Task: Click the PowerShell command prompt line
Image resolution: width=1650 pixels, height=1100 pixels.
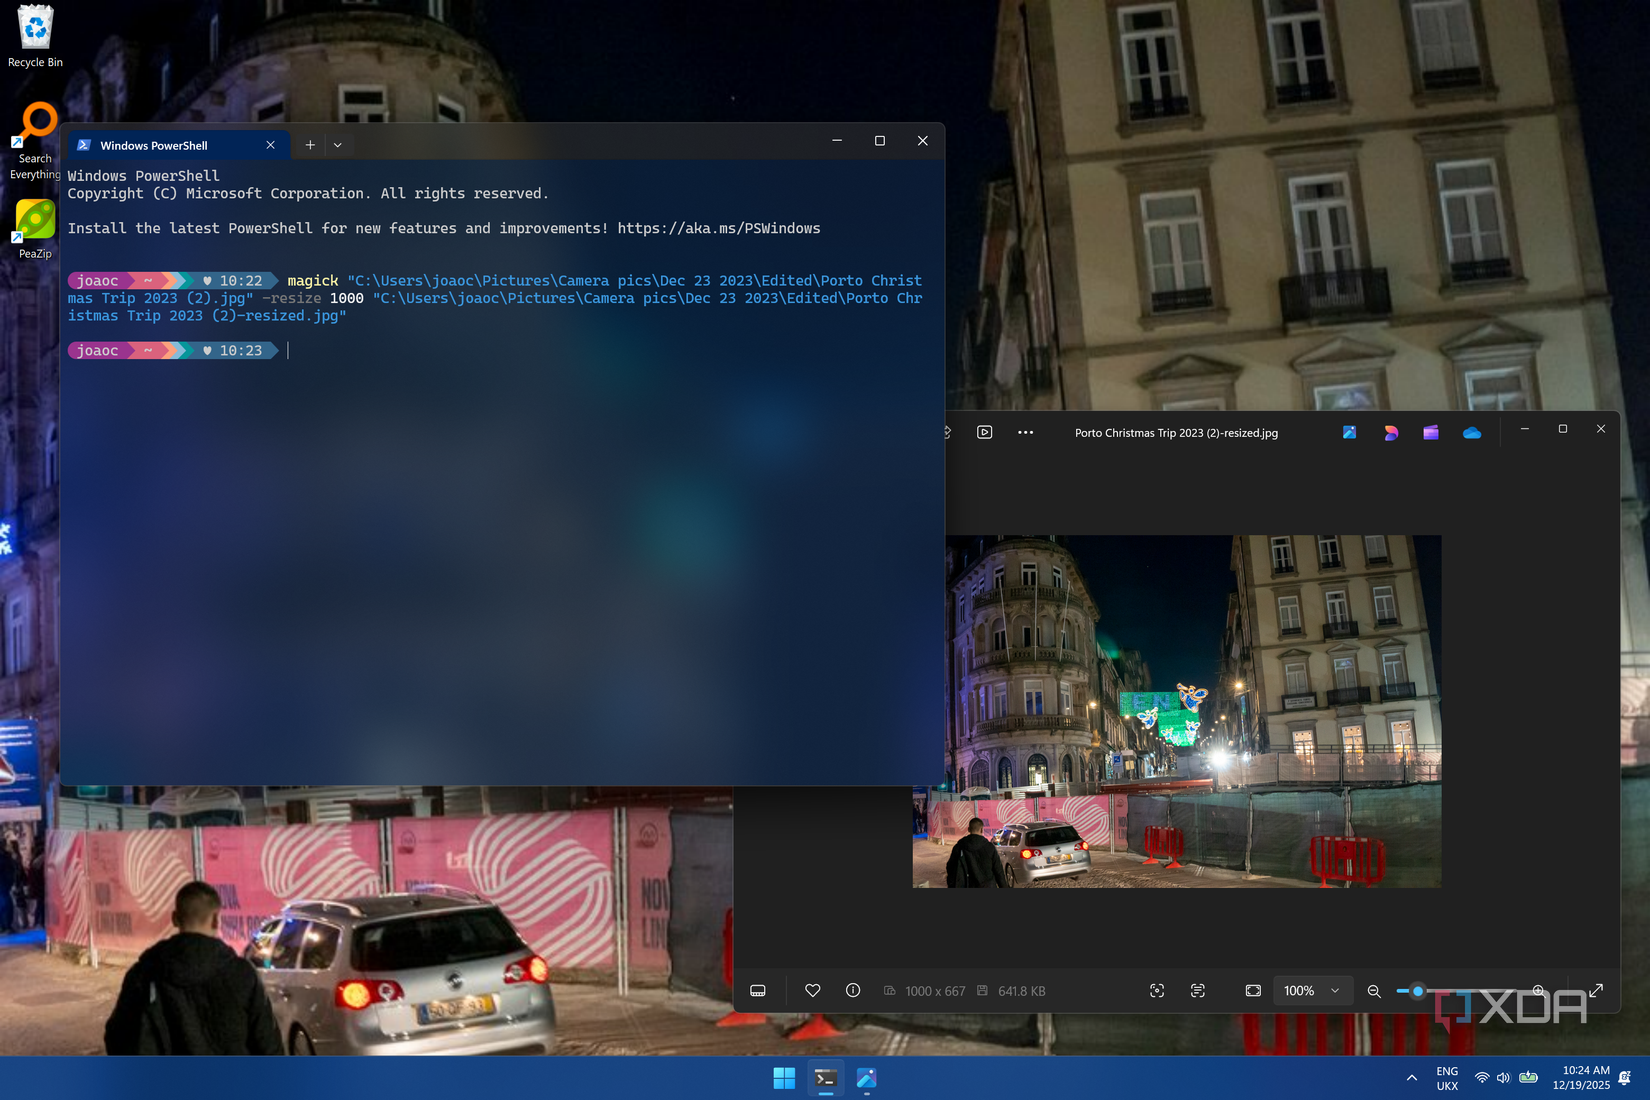Action: [290, 350]
